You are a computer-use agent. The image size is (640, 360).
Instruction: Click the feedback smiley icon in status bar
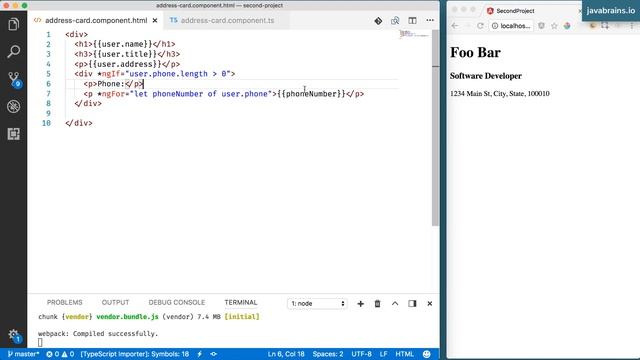point(427,354)
